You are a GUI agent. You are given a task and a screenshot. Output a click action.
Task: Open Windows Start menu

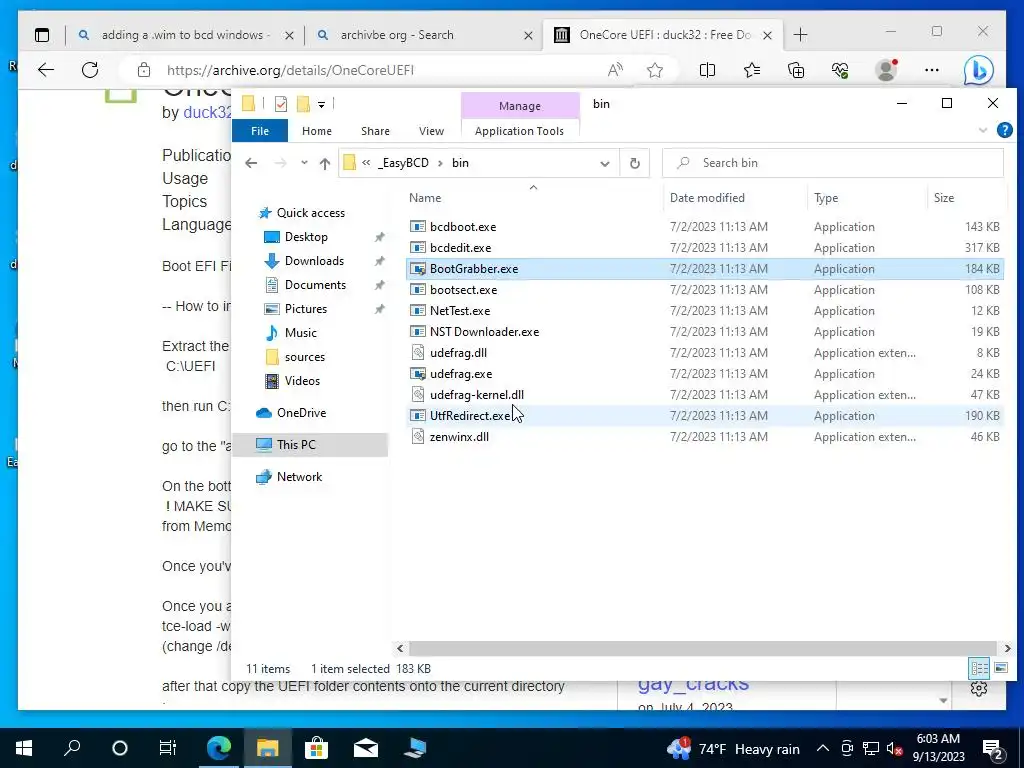(24, 748)
